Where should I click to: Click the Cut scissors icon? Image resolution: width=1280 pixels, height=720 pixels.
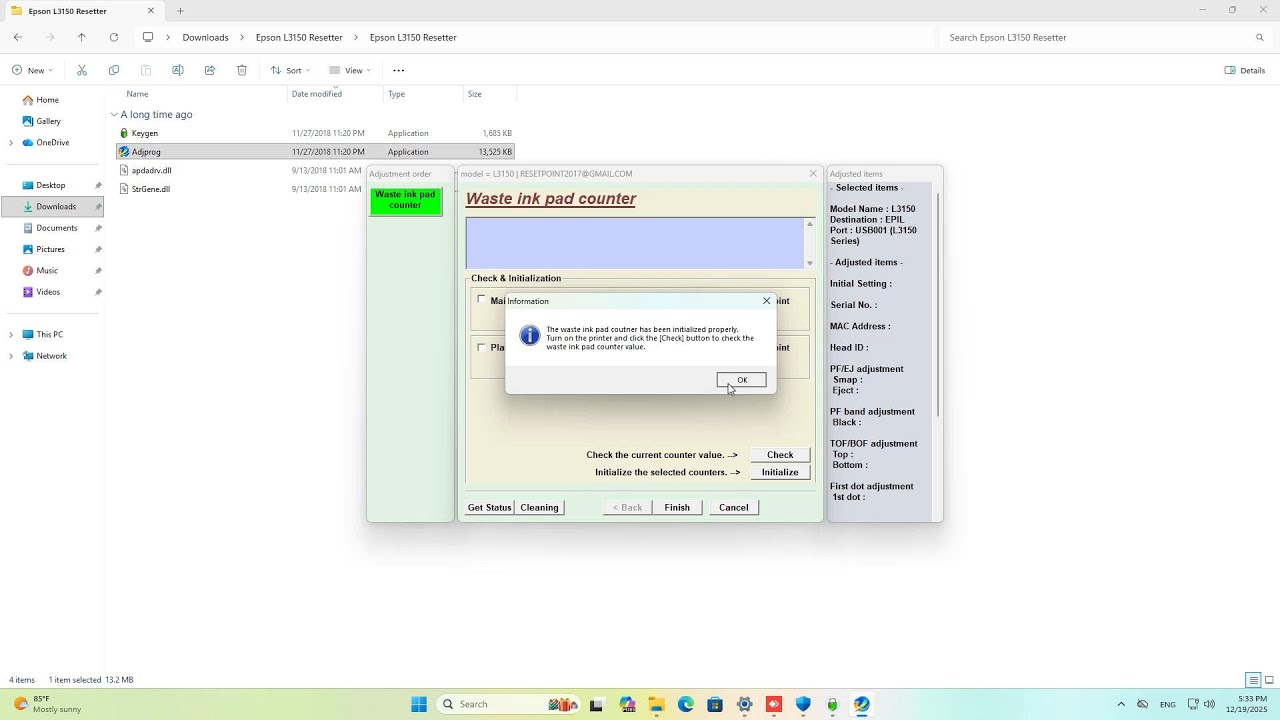tap(82, 70)
